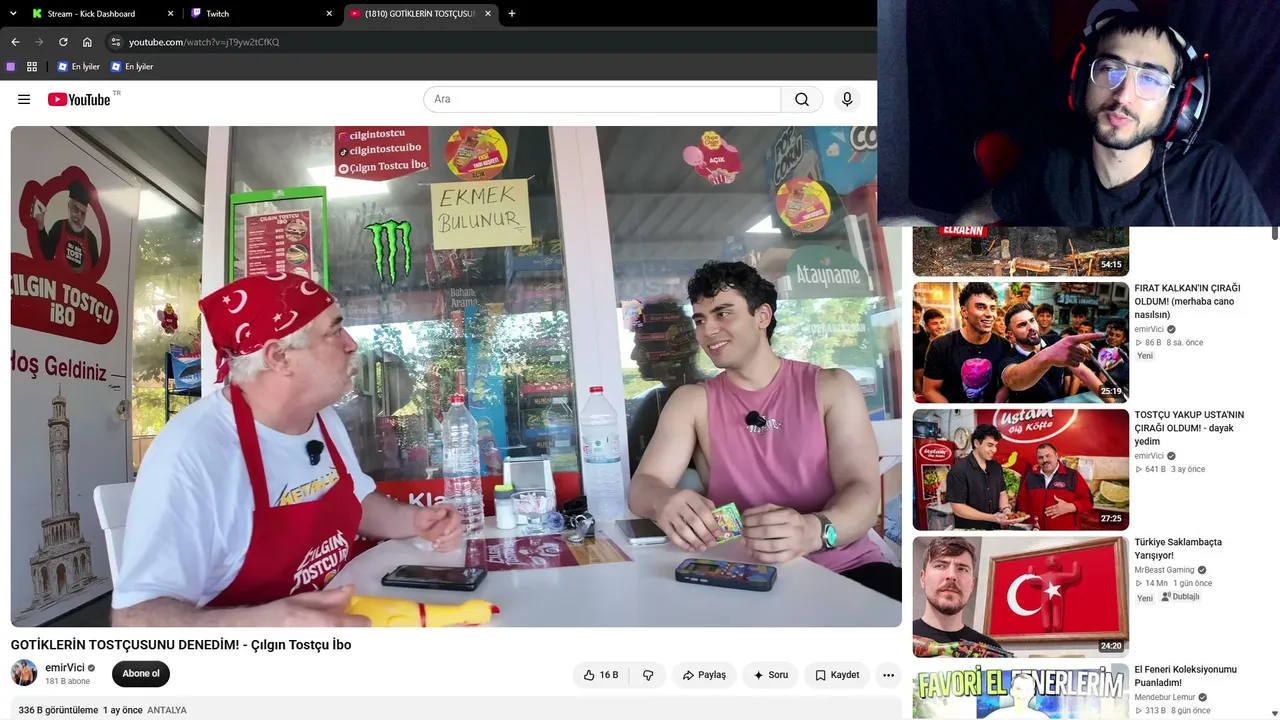Open emirVici channel under FIRAT KALKAN video

(x=1149, y=329)
